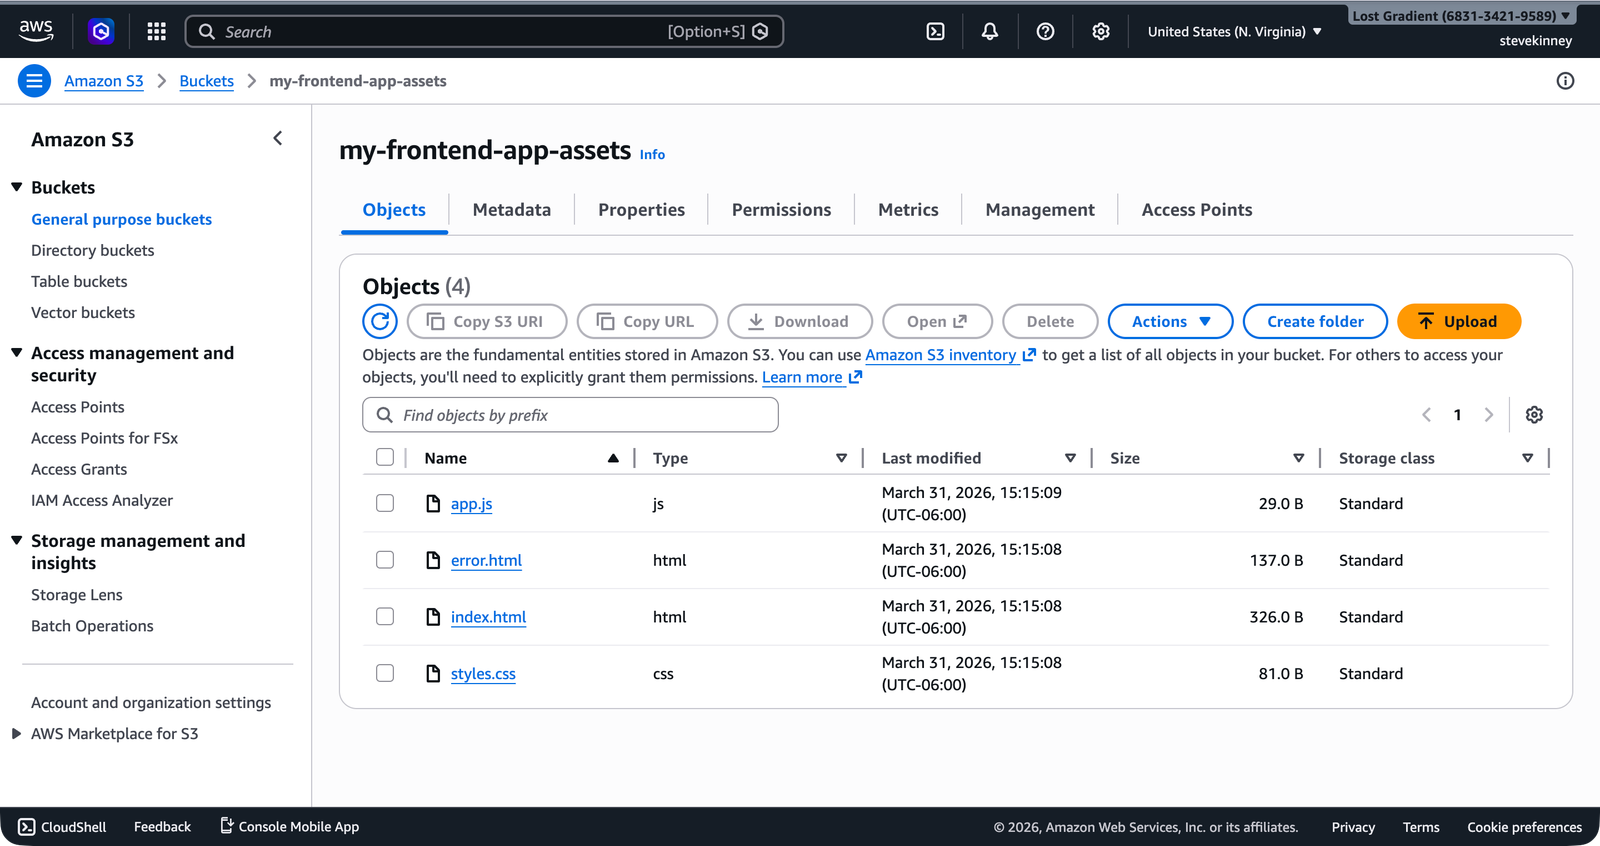Check the error.html row checkbox
The image size is (1600, 846).
point(385,560)
